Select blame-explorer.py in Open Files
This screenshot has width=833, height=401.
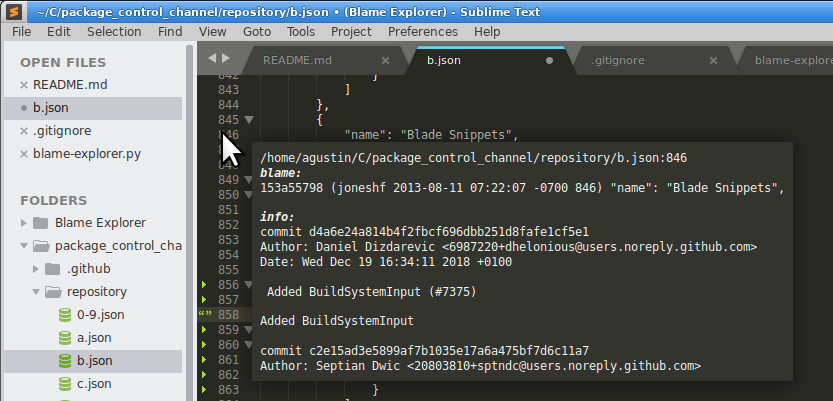click(87, 154)
